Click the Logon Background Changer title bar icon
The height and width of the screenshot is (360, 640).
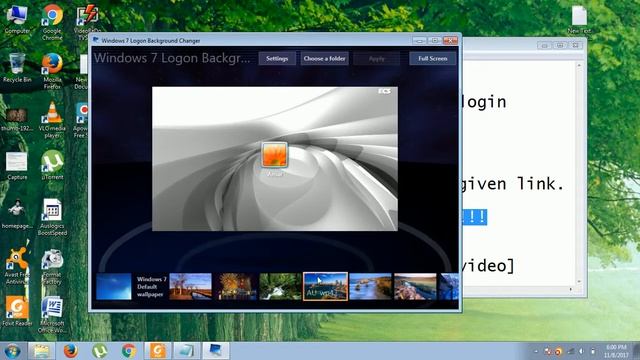pyautogui.click(x=96, y=40)
